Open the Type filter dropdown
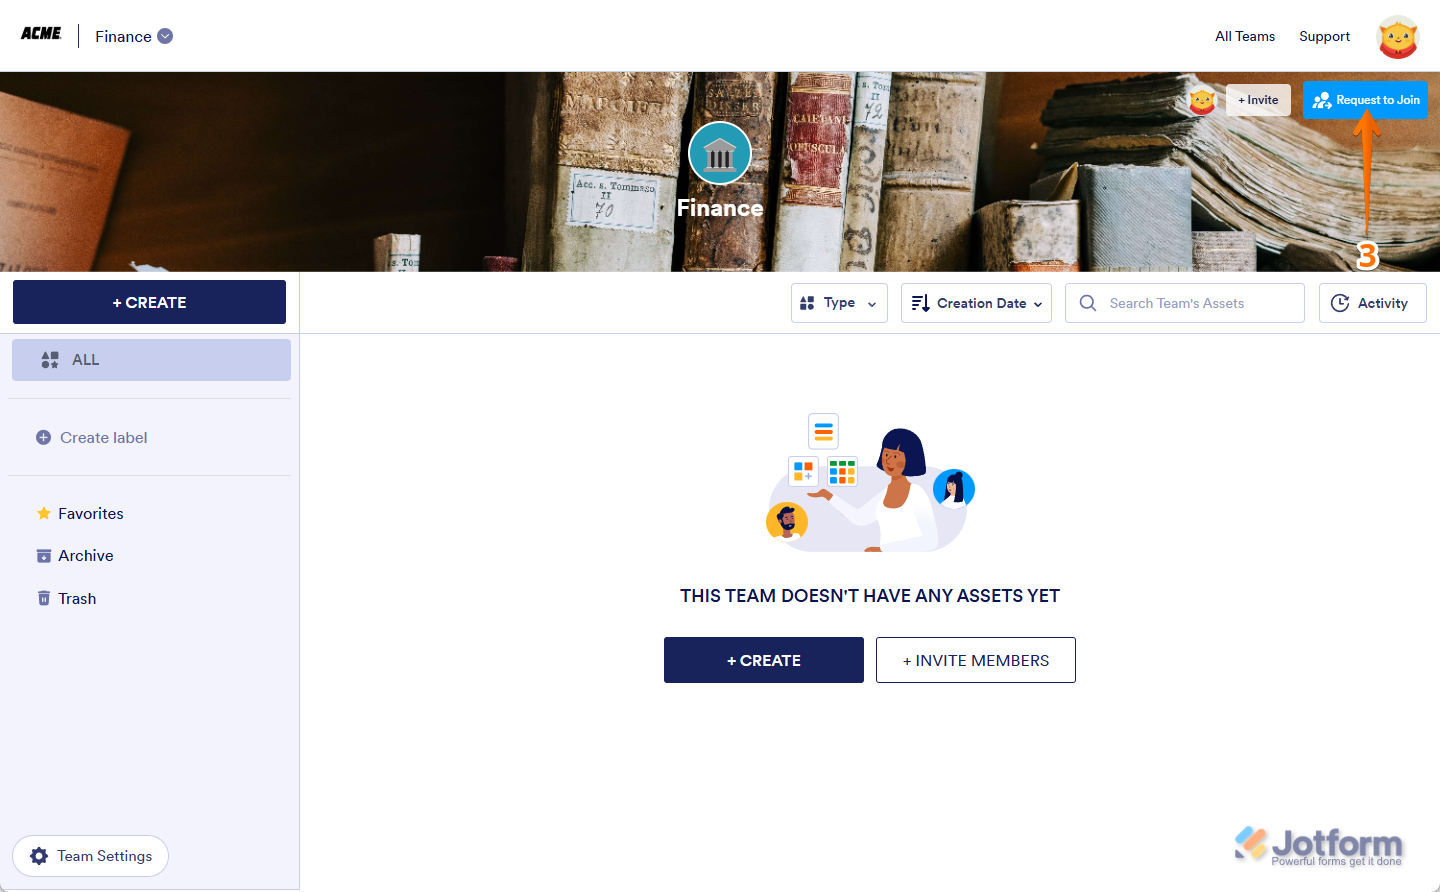 pos(839,303)
